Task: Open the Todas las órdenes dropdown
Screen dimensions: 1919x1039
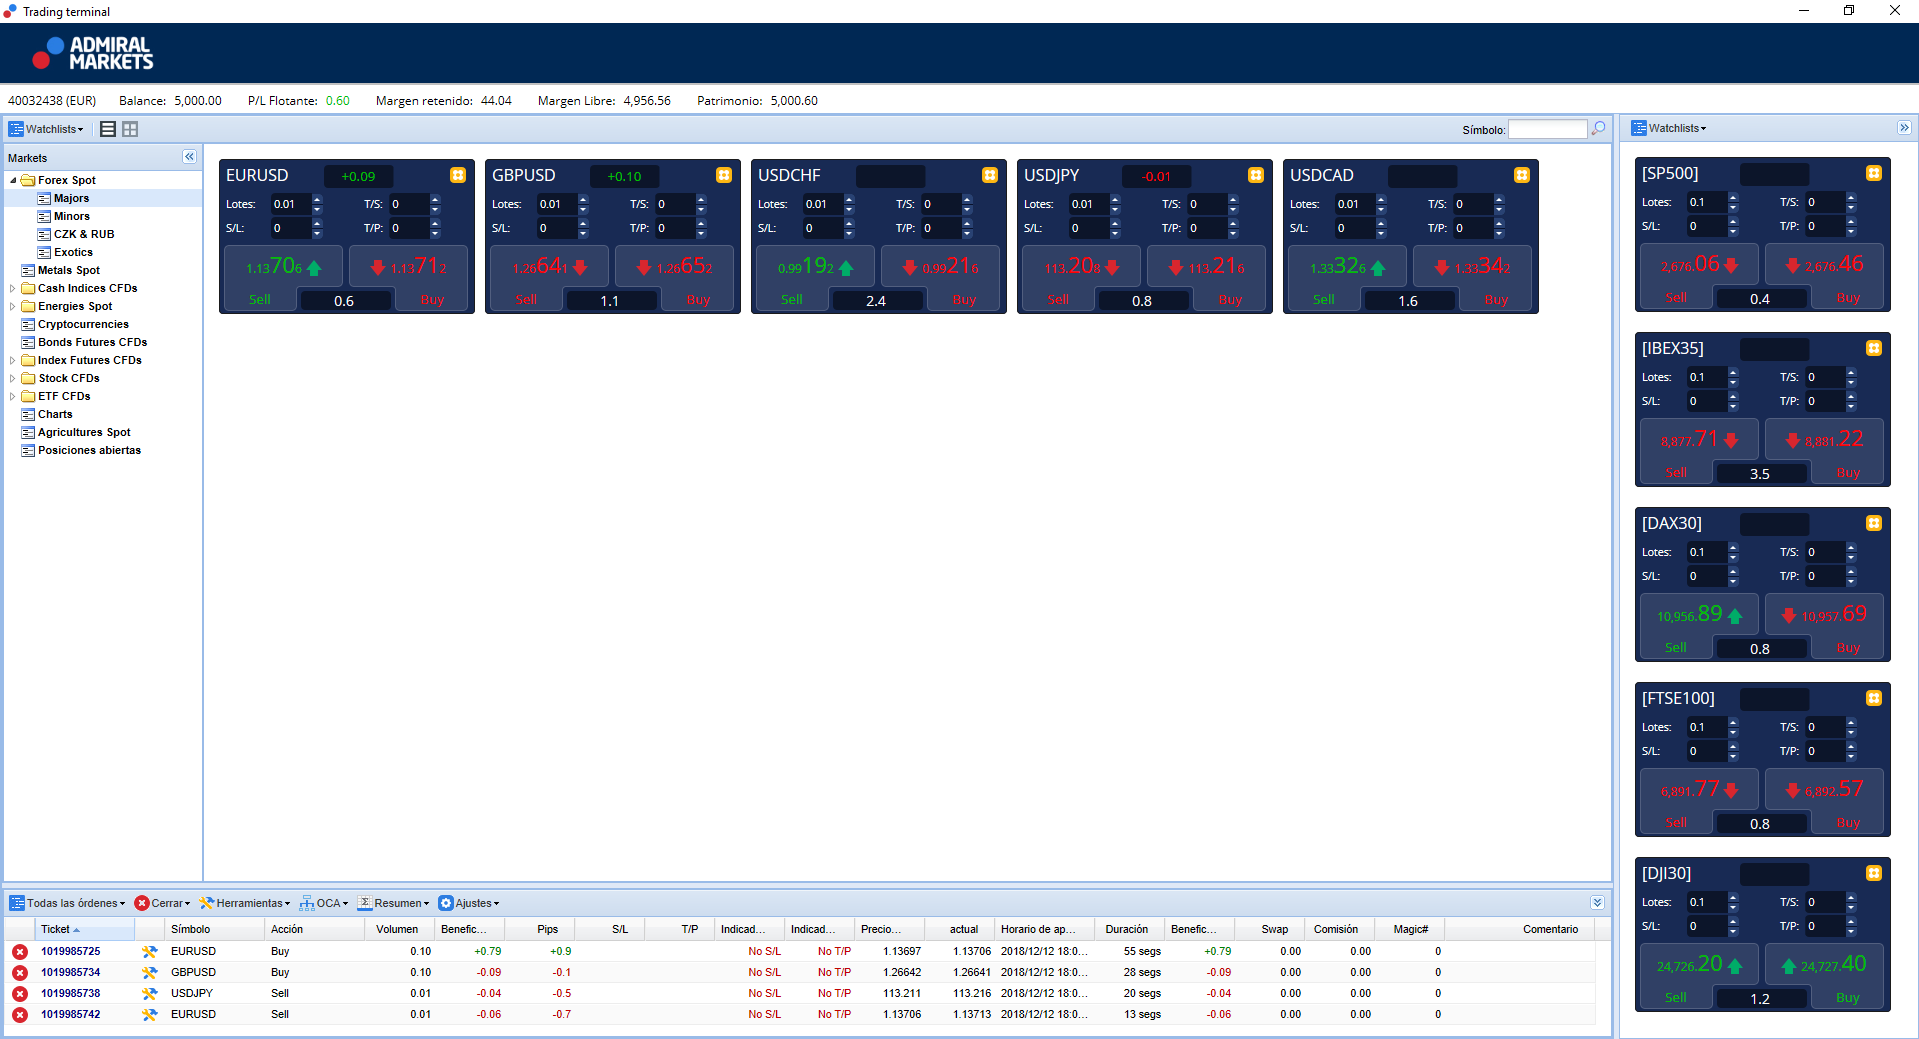Action: point(68,903)
